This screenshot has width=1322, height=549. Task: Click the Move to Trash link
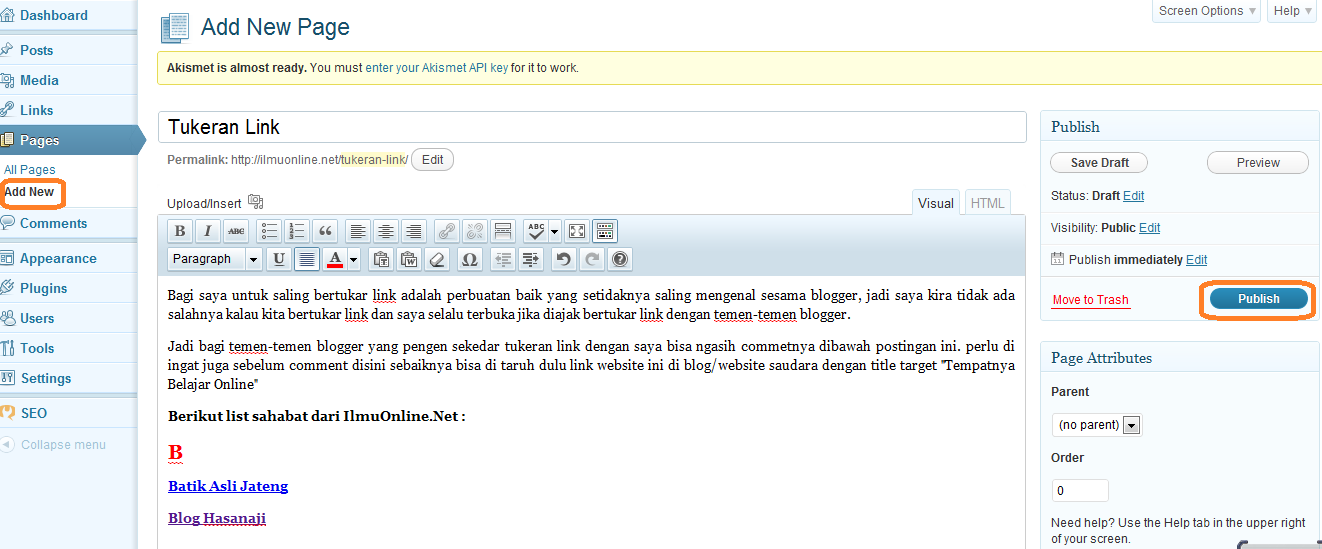click(1090, 300)
